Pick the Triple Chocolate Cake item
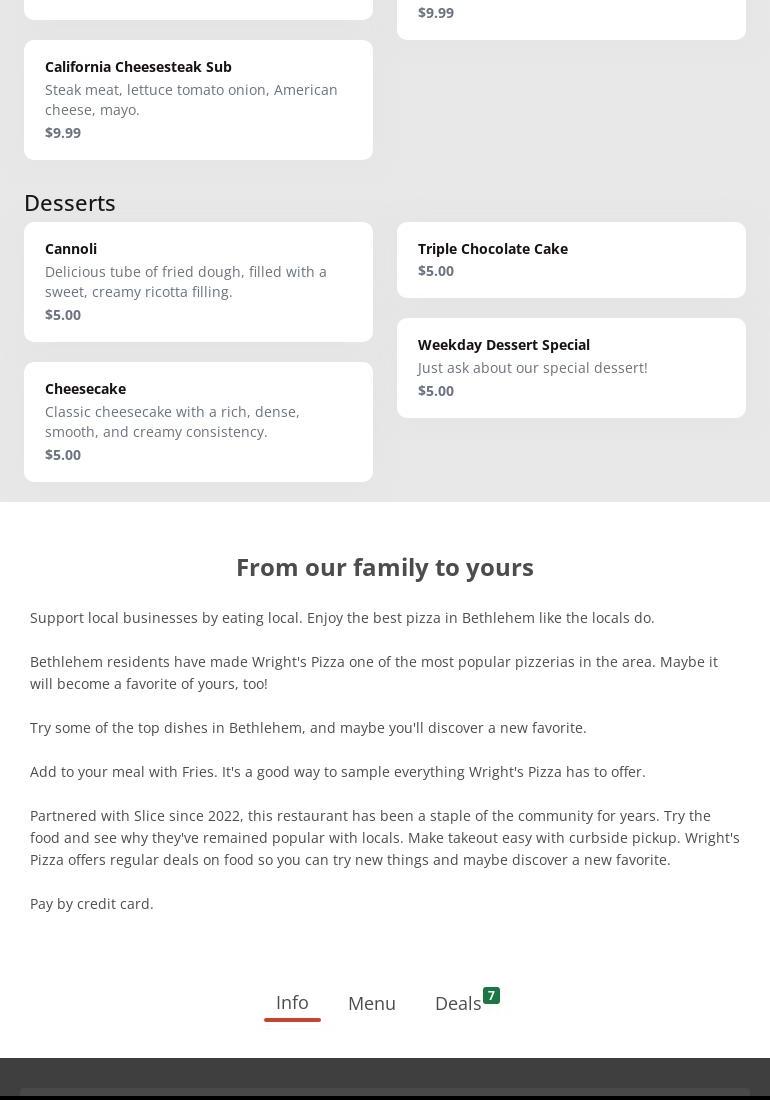 pos(571,260)
